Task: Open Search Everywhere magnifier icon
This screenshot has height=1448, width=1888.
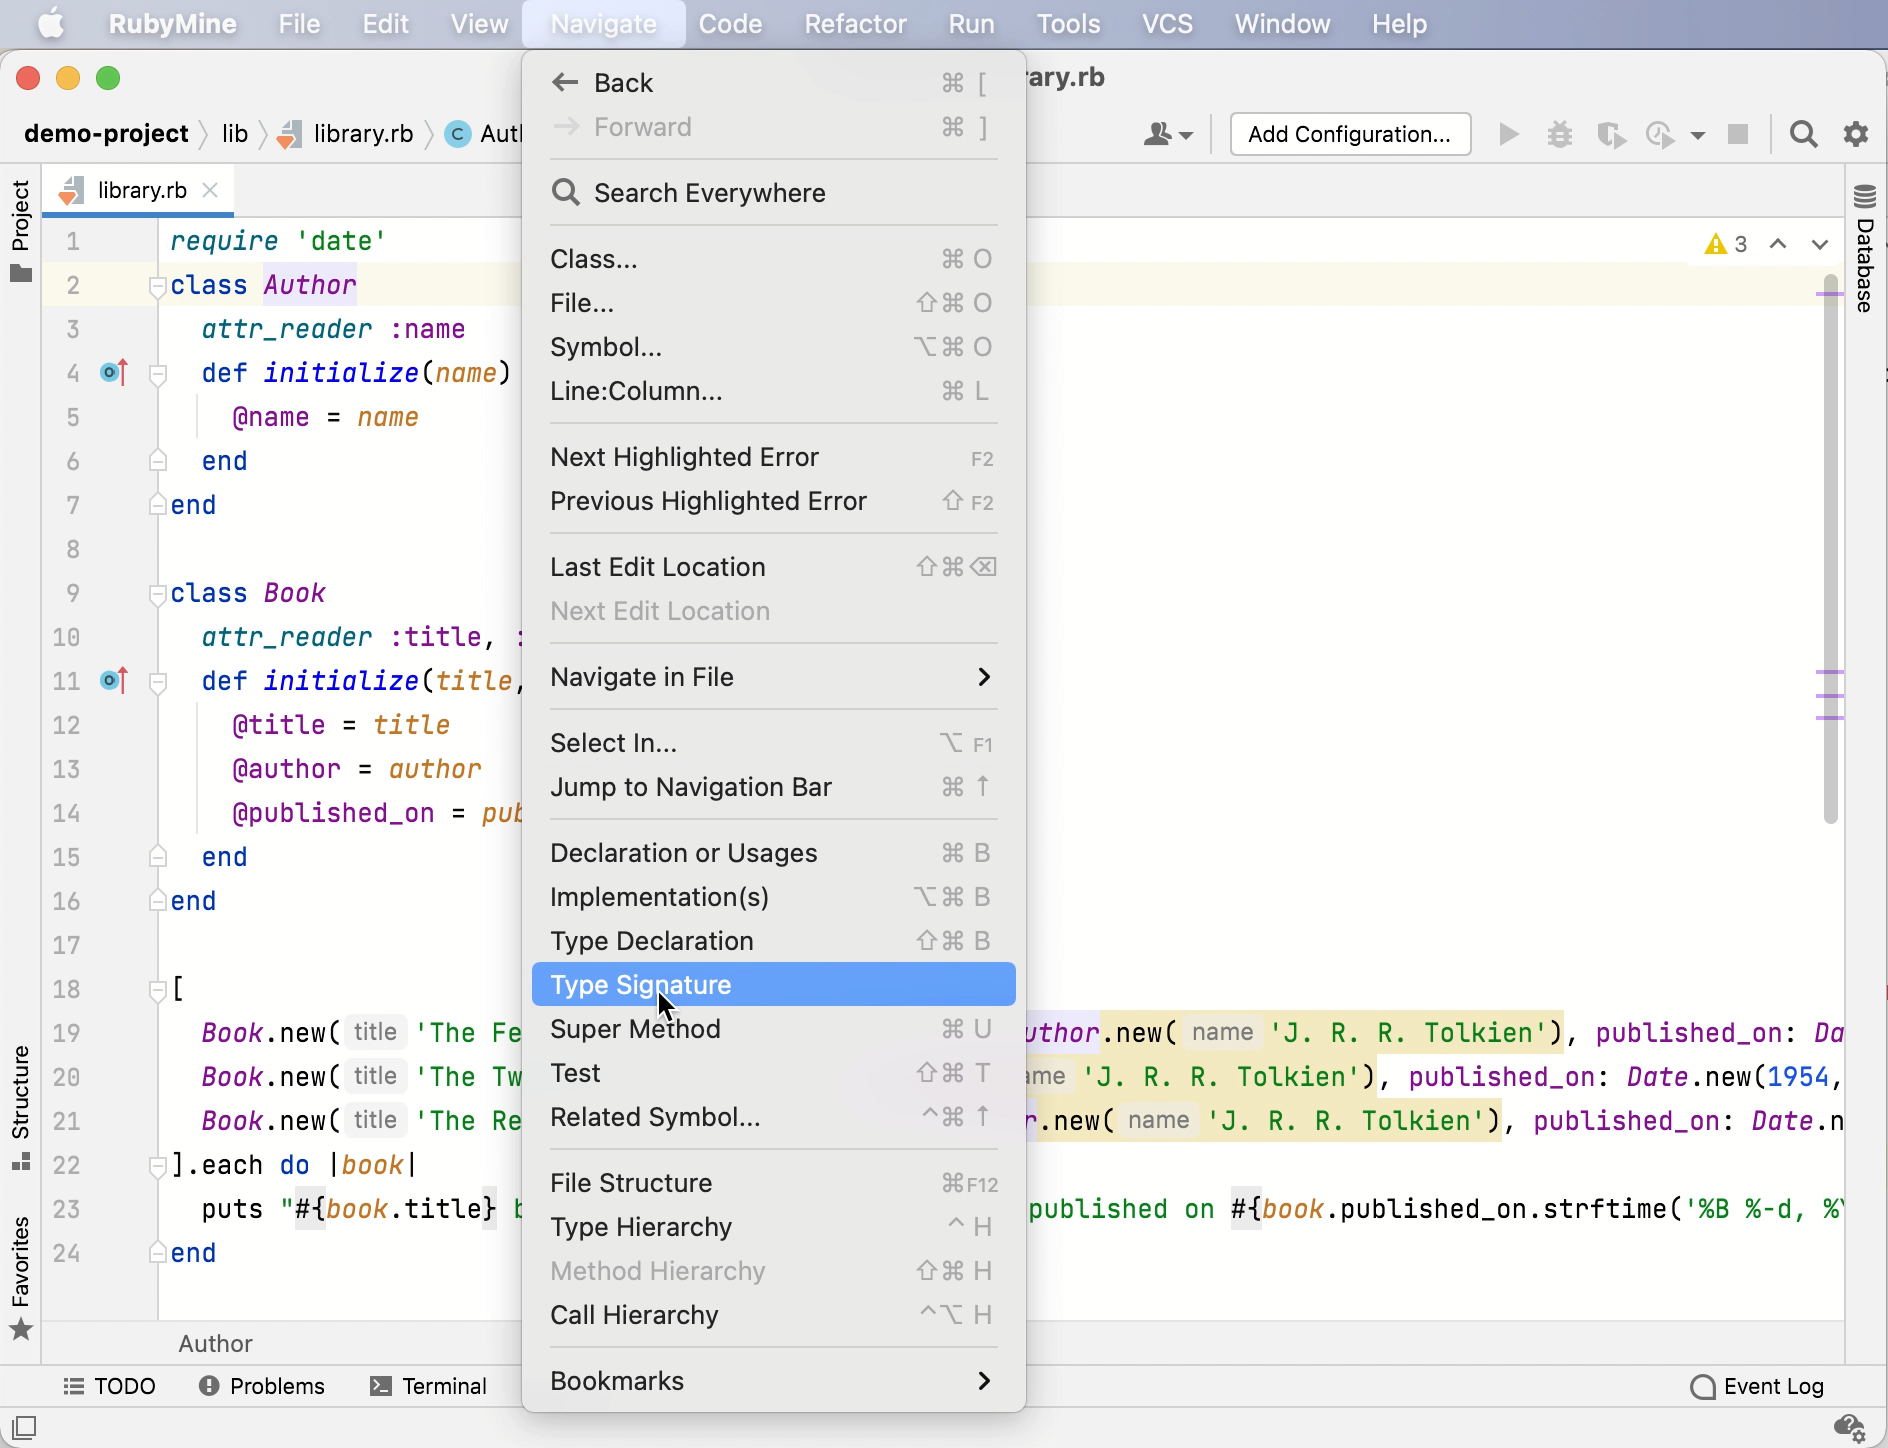Action: click(1804, 134)
